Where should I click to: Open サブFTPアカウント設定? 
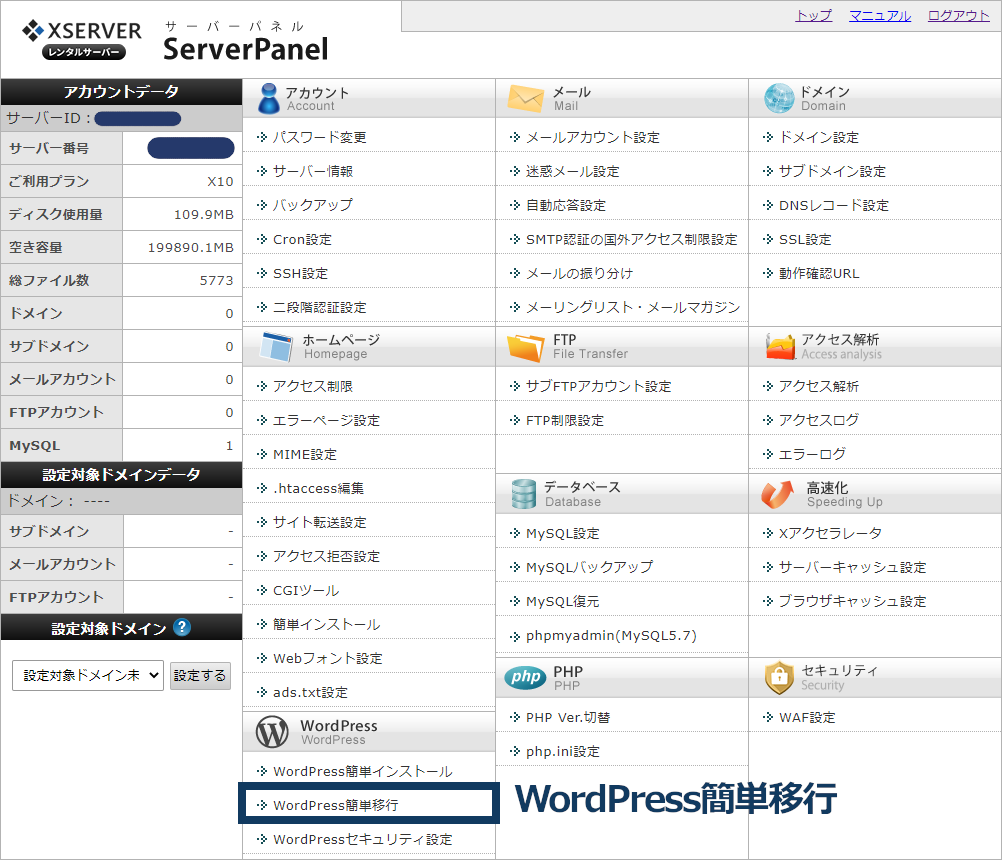599,386
